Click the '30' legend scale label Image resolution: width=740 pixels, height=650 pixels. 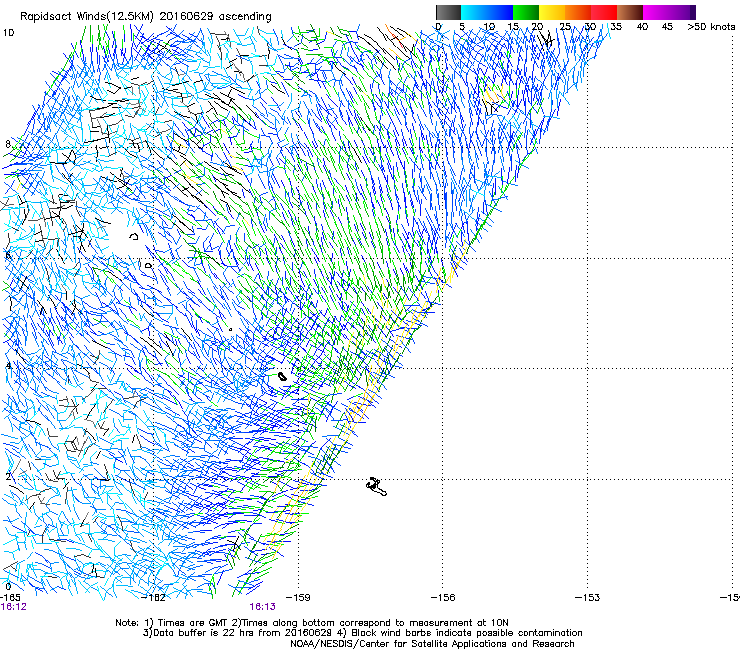pos(590,26)
